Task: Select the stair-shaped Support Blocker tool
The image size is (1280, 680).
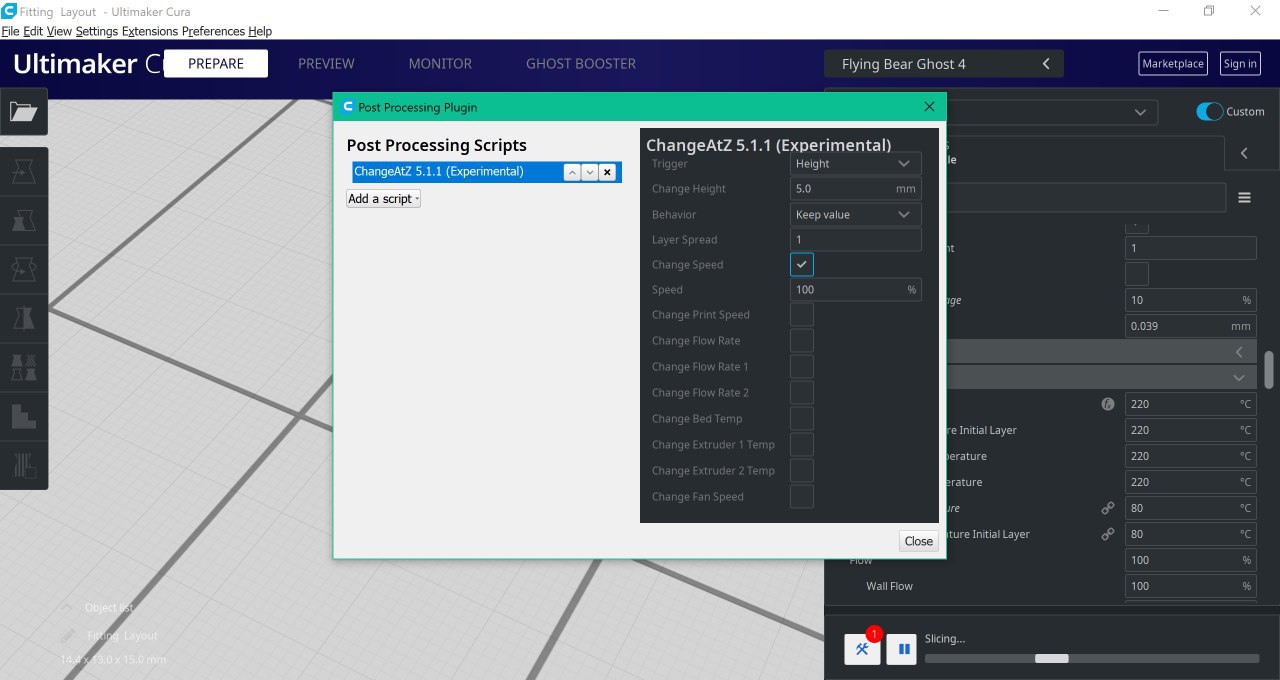Action: coord(23,415)
